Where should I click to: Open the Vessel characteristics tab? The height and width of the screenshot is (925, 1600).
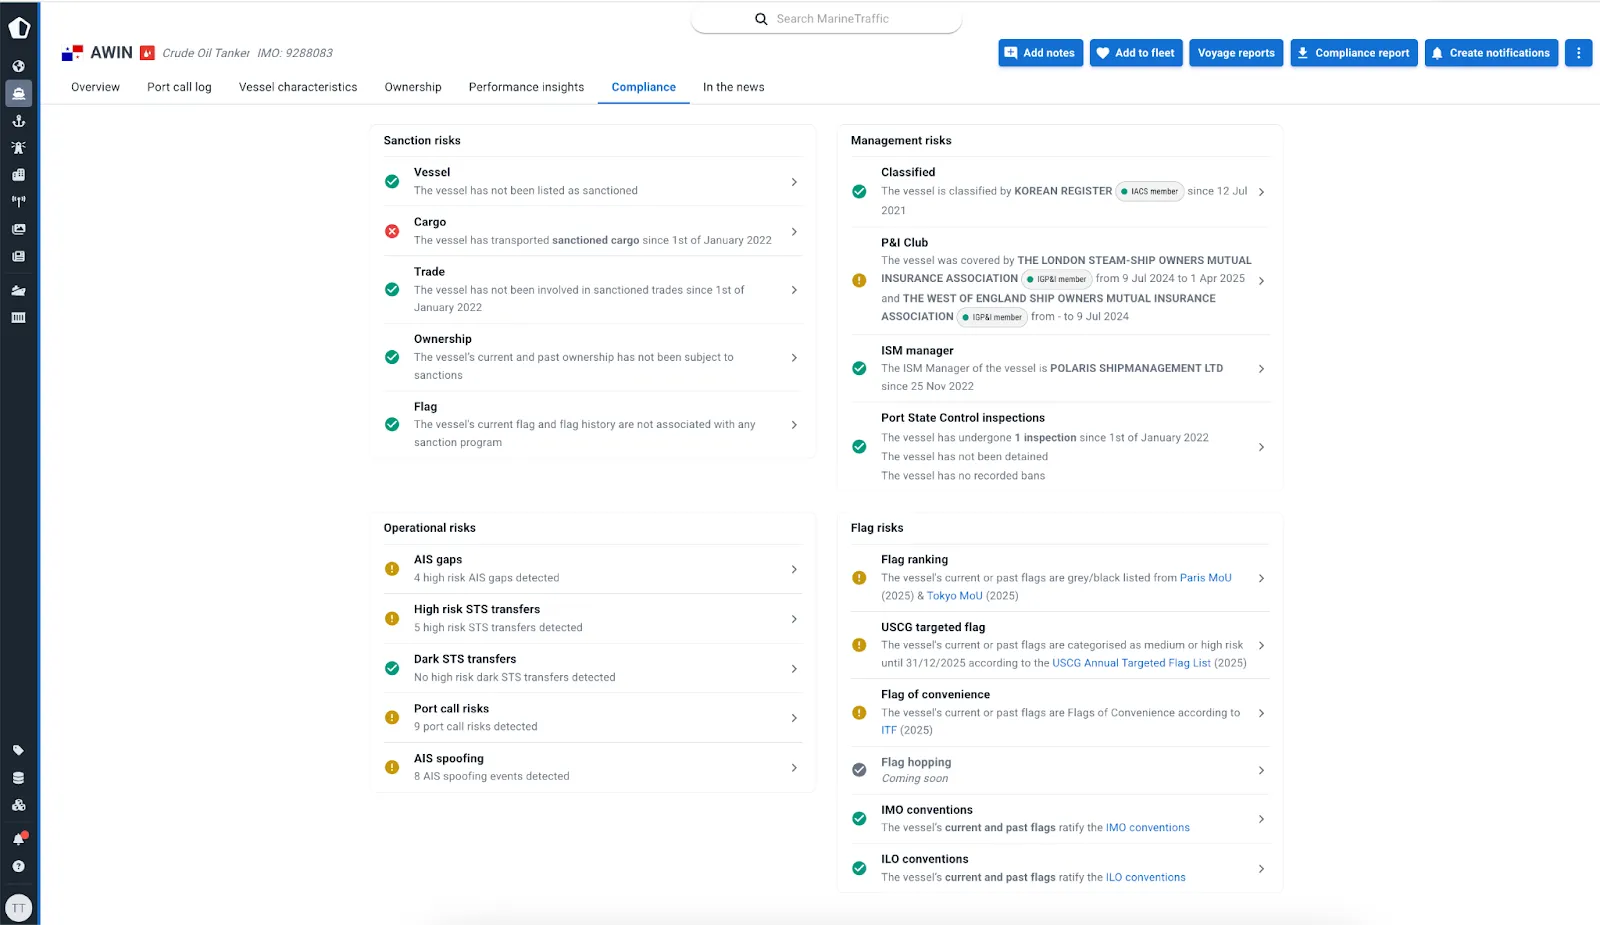(x=298, y=87)
